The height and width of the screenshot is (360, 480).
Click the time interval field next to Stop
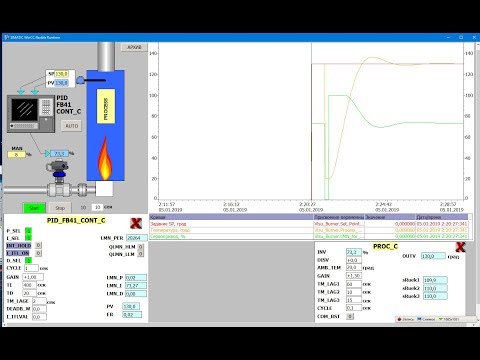[97, 207]
